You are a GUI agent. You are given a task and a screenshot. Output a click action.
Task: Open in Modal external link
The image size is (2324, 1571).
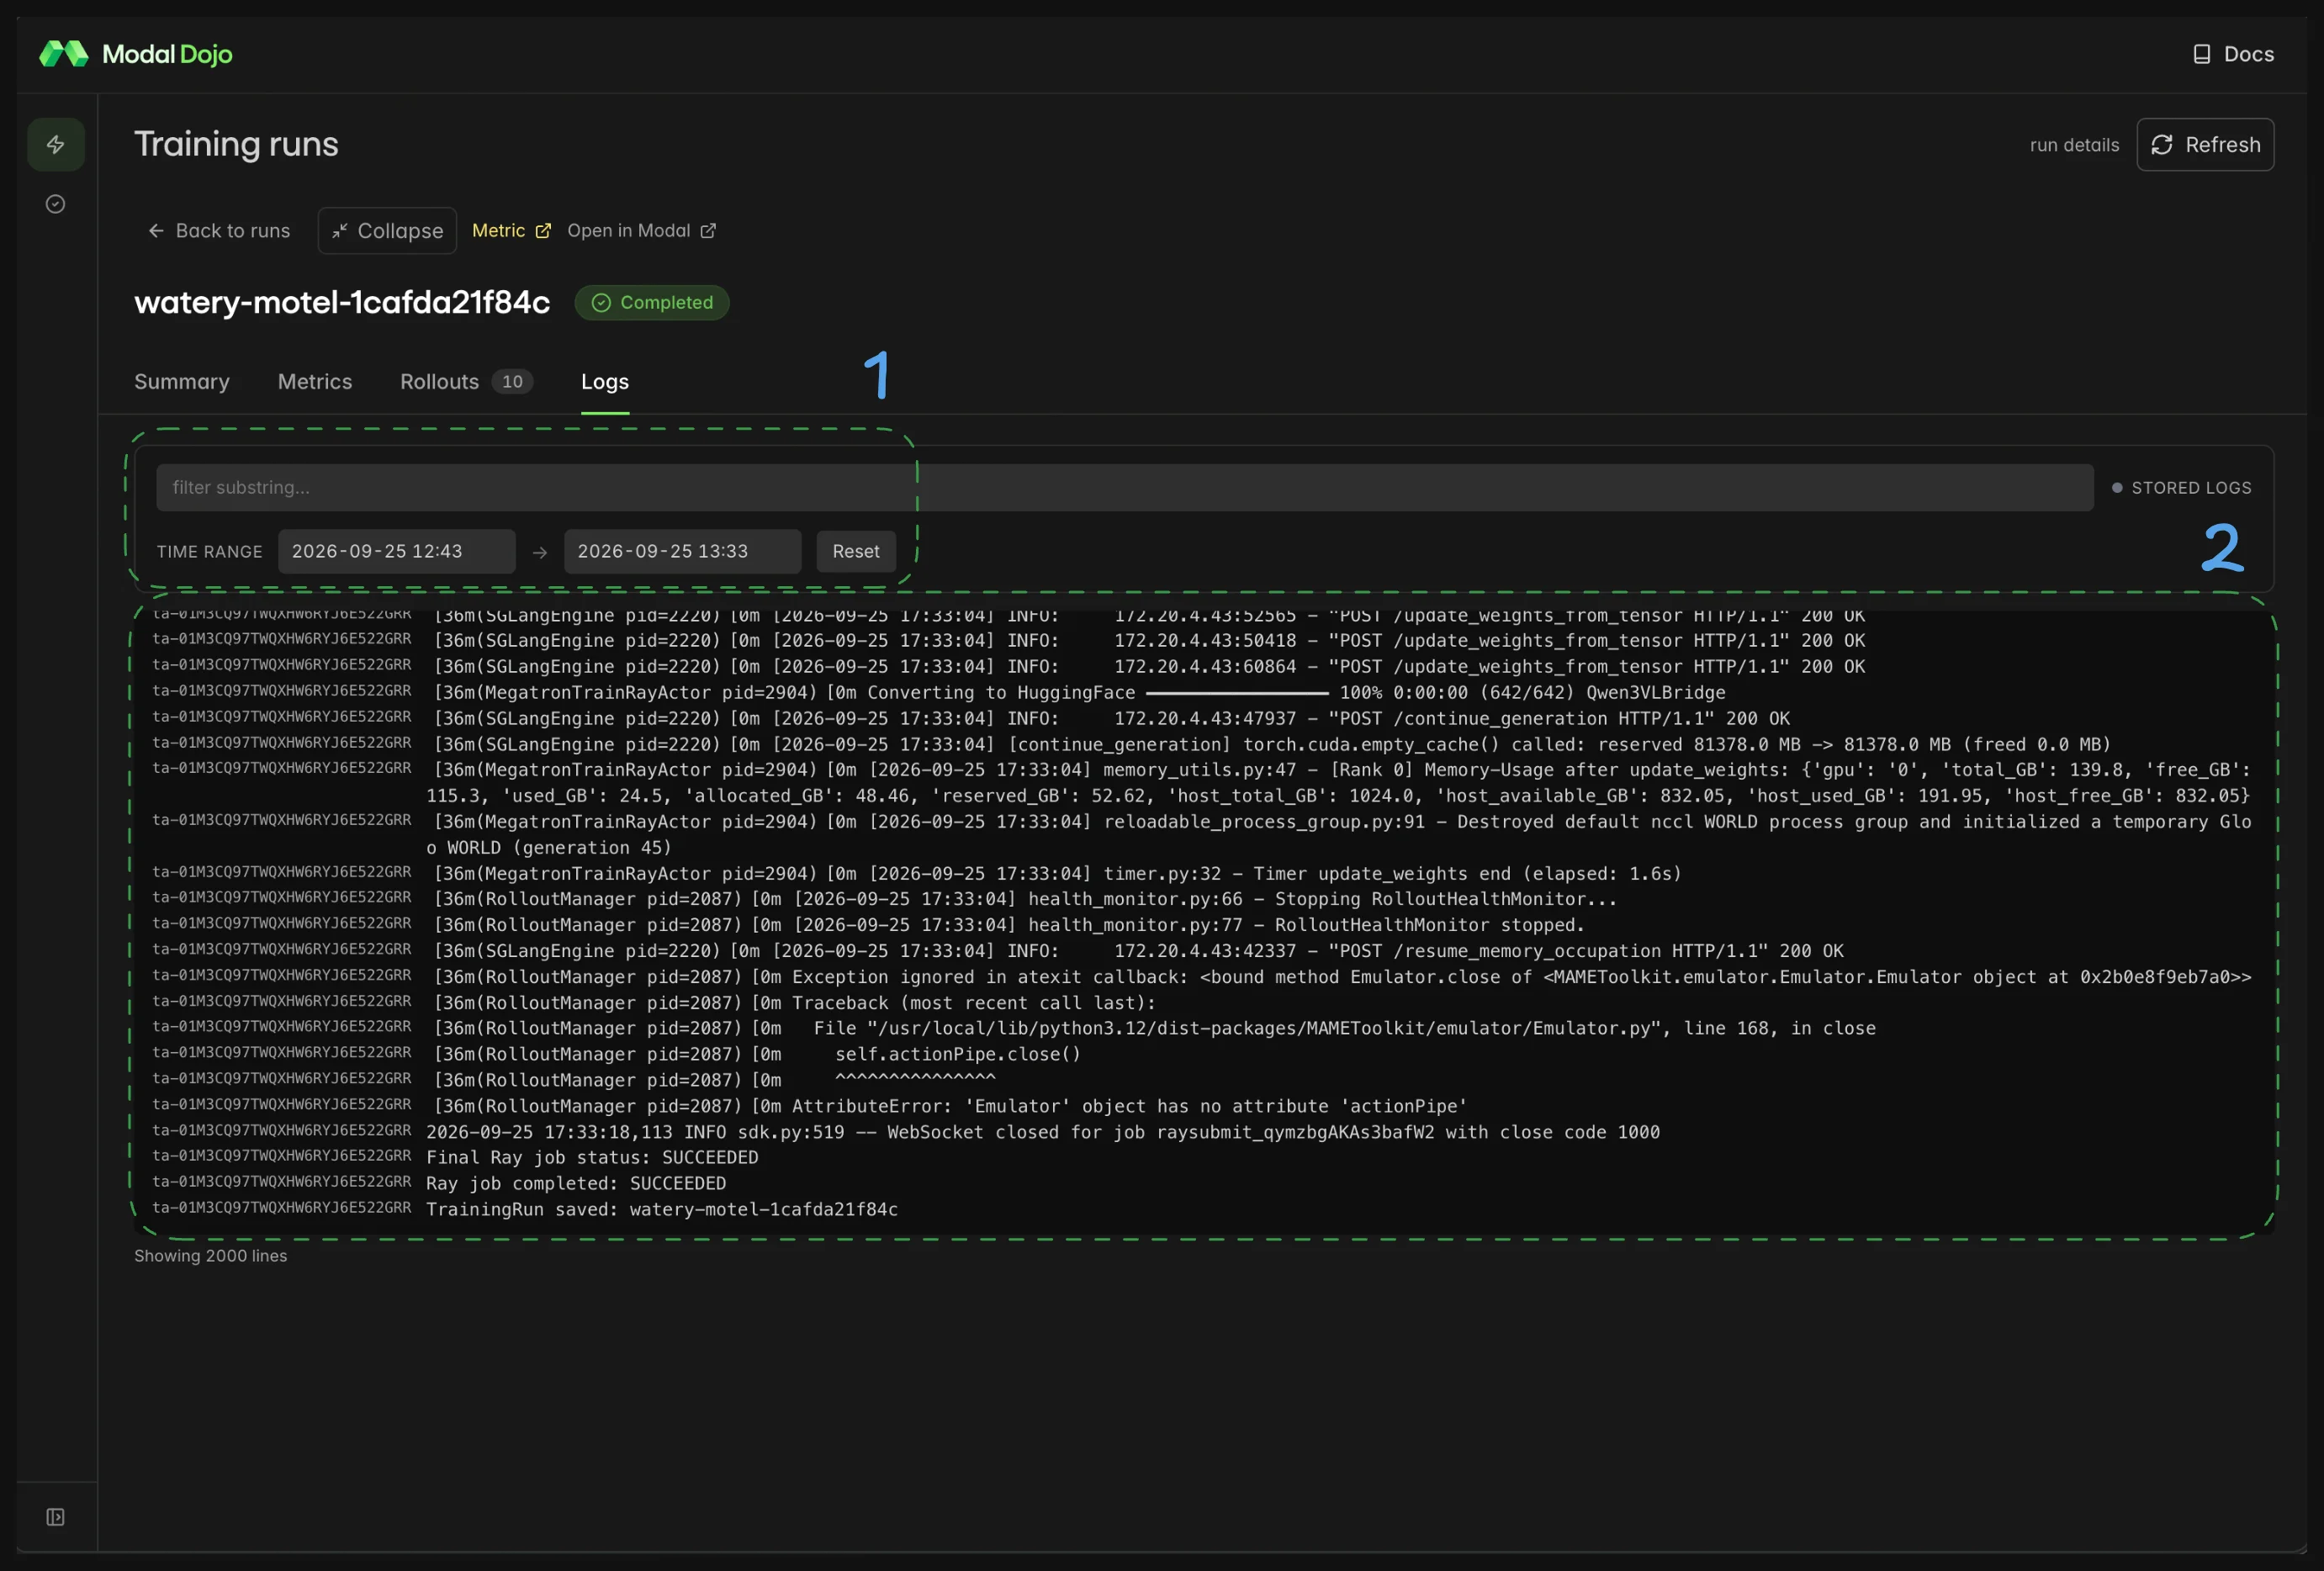[x=641, y=231]
